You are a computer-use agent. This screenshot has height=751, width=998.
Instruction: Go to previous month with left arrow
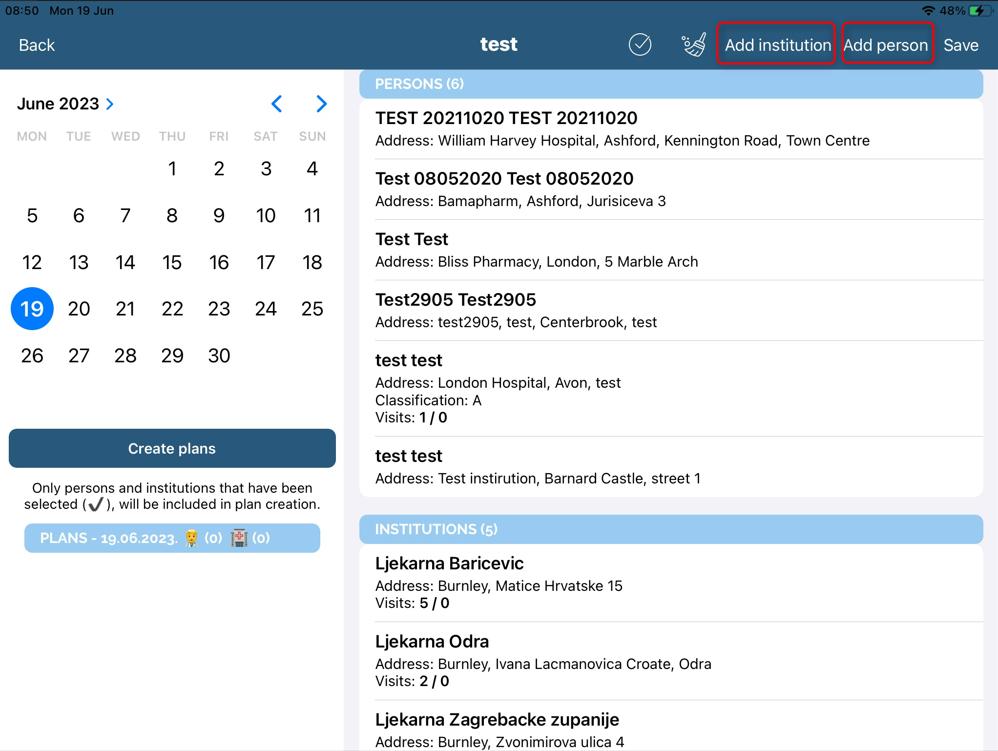pyautogui.click(x=277, y=104)
